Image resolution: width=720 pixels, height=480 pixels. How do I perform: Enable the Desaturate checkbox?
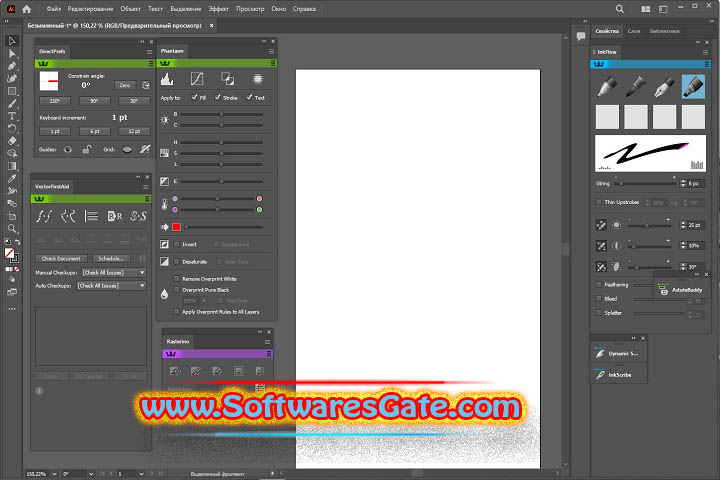176,262
